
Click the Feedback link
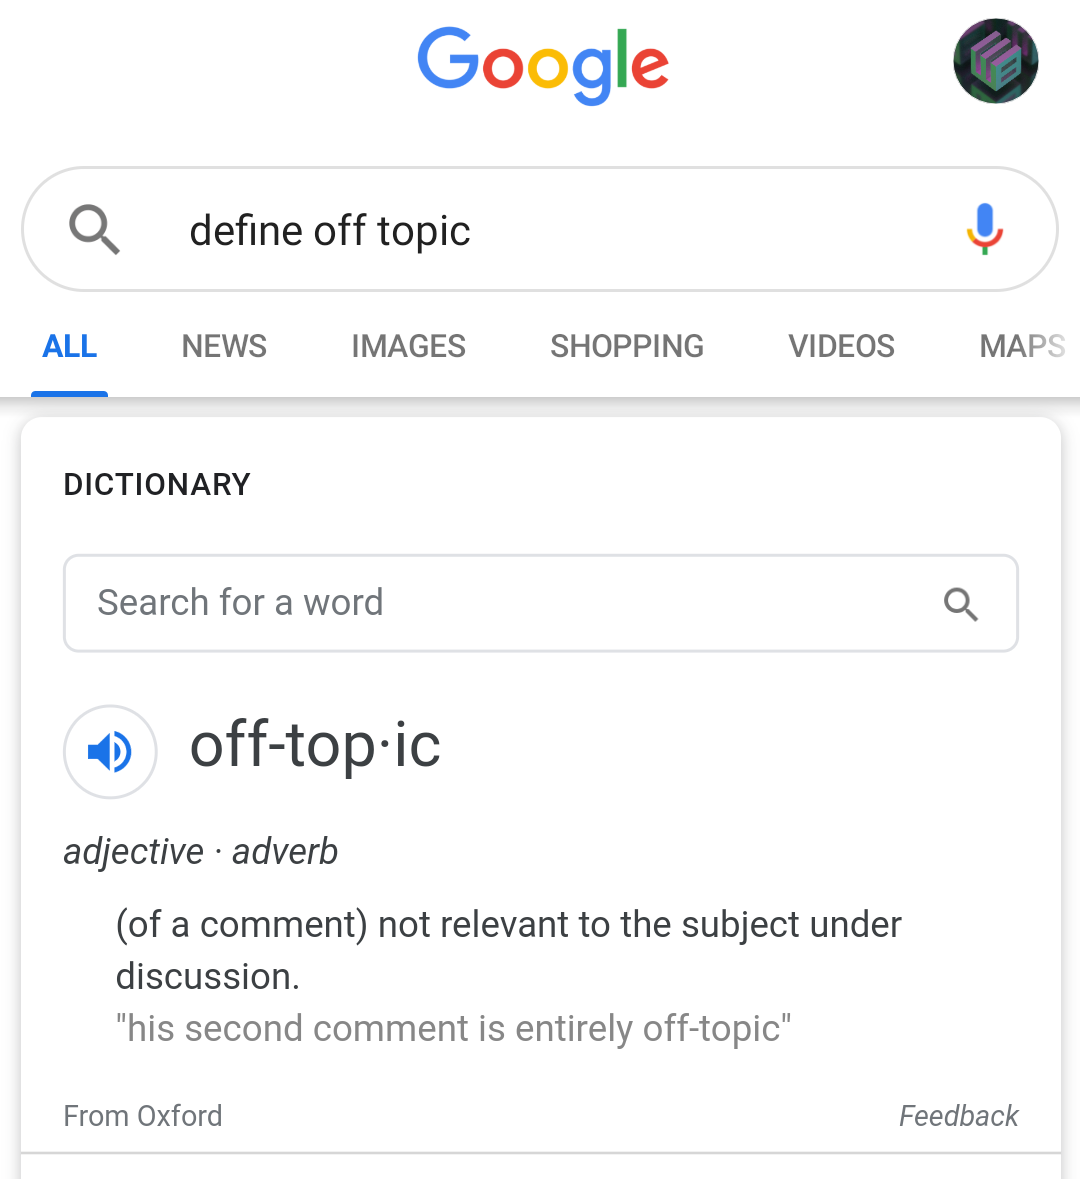[x=959, y=1116]
